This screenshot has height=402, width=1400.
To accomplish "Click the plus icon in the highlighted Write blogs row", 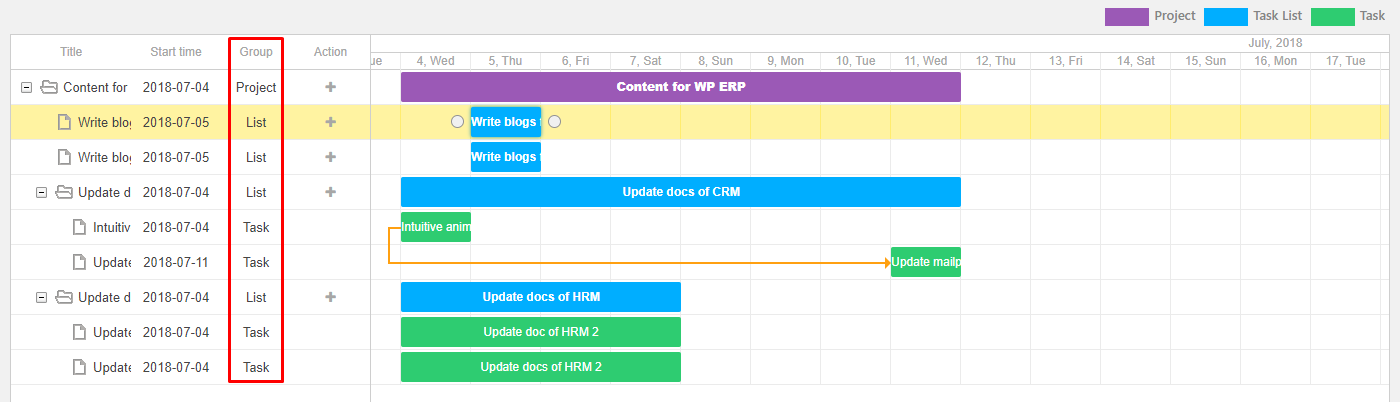I will 331,122.
